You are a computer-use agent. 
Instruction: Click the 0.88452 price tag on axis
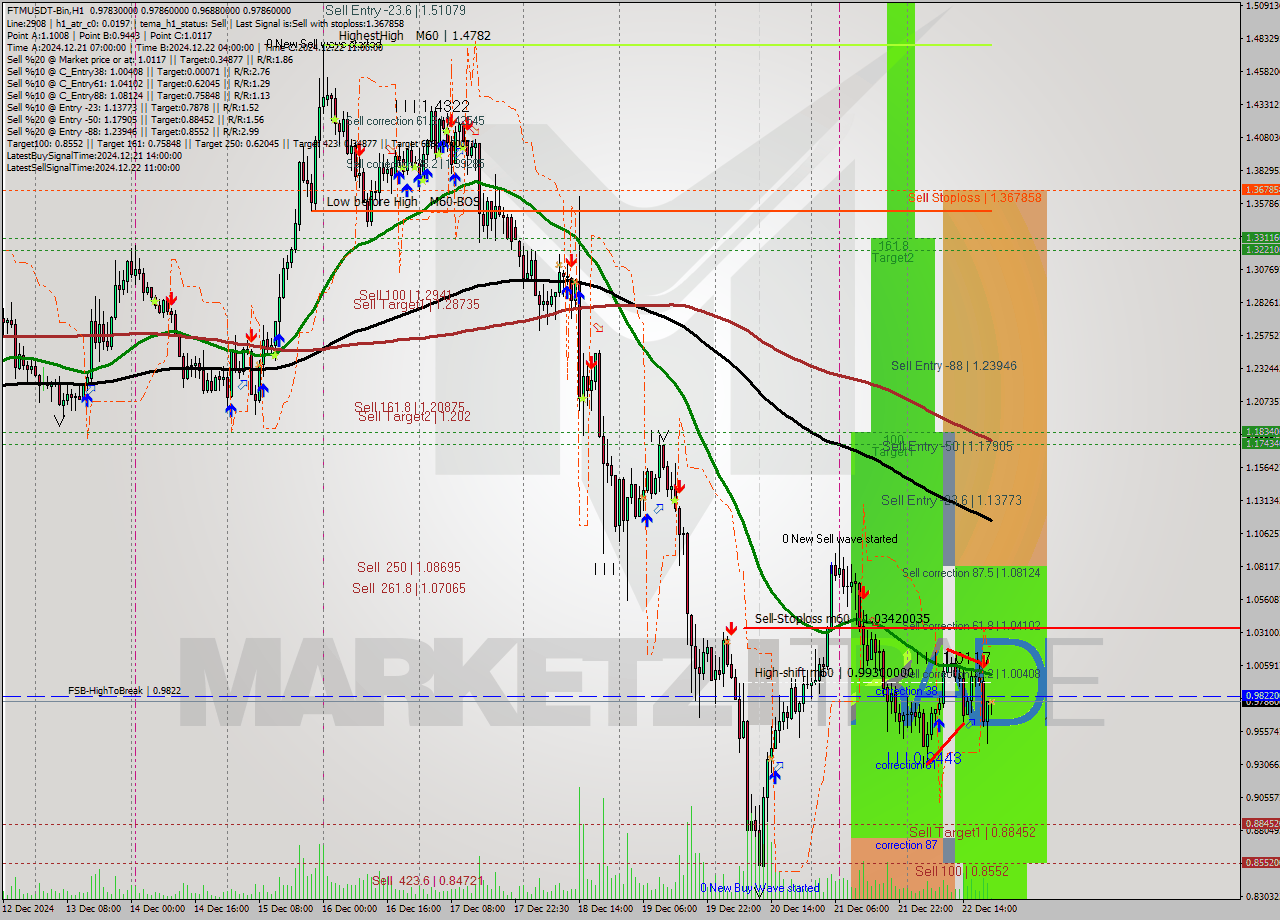coord(1260,824)
